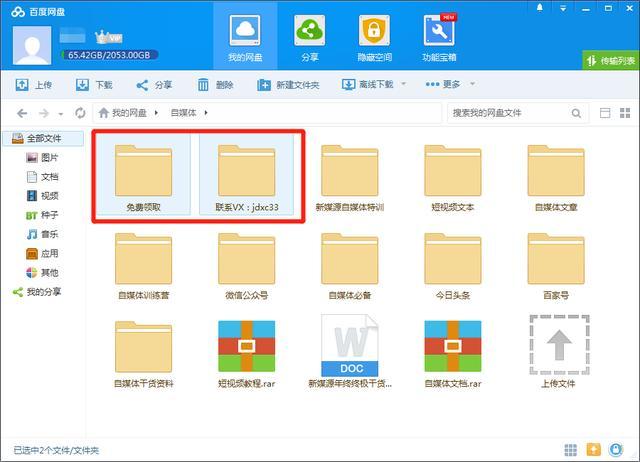Select the 微信公众号 folder

tap(247, 266)
